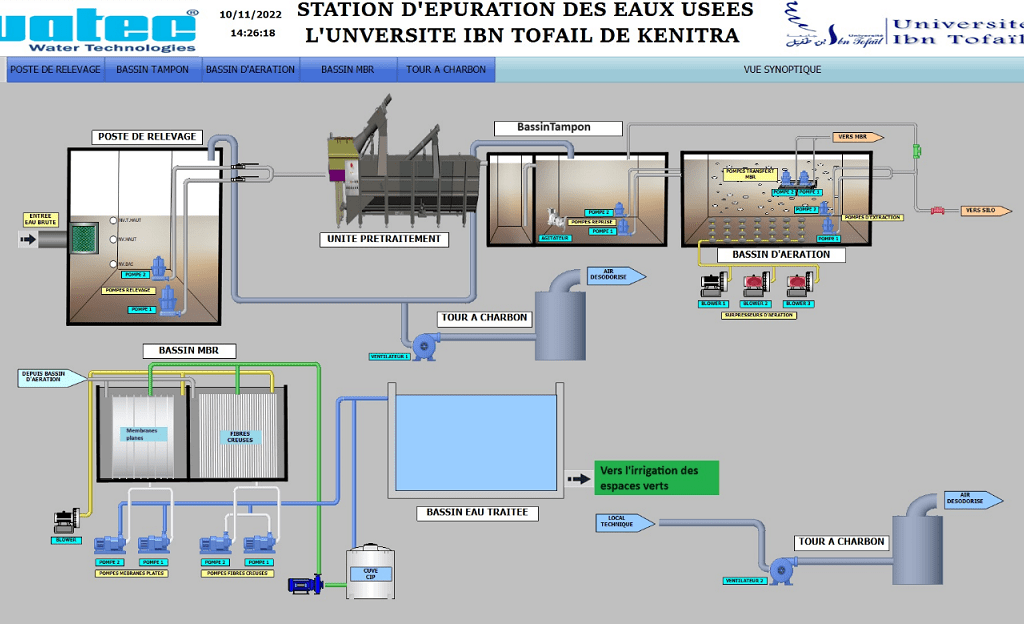Click the dark blue CIP pump
The height and width of the screenshot is (624, 1024).
pos(306,584)
